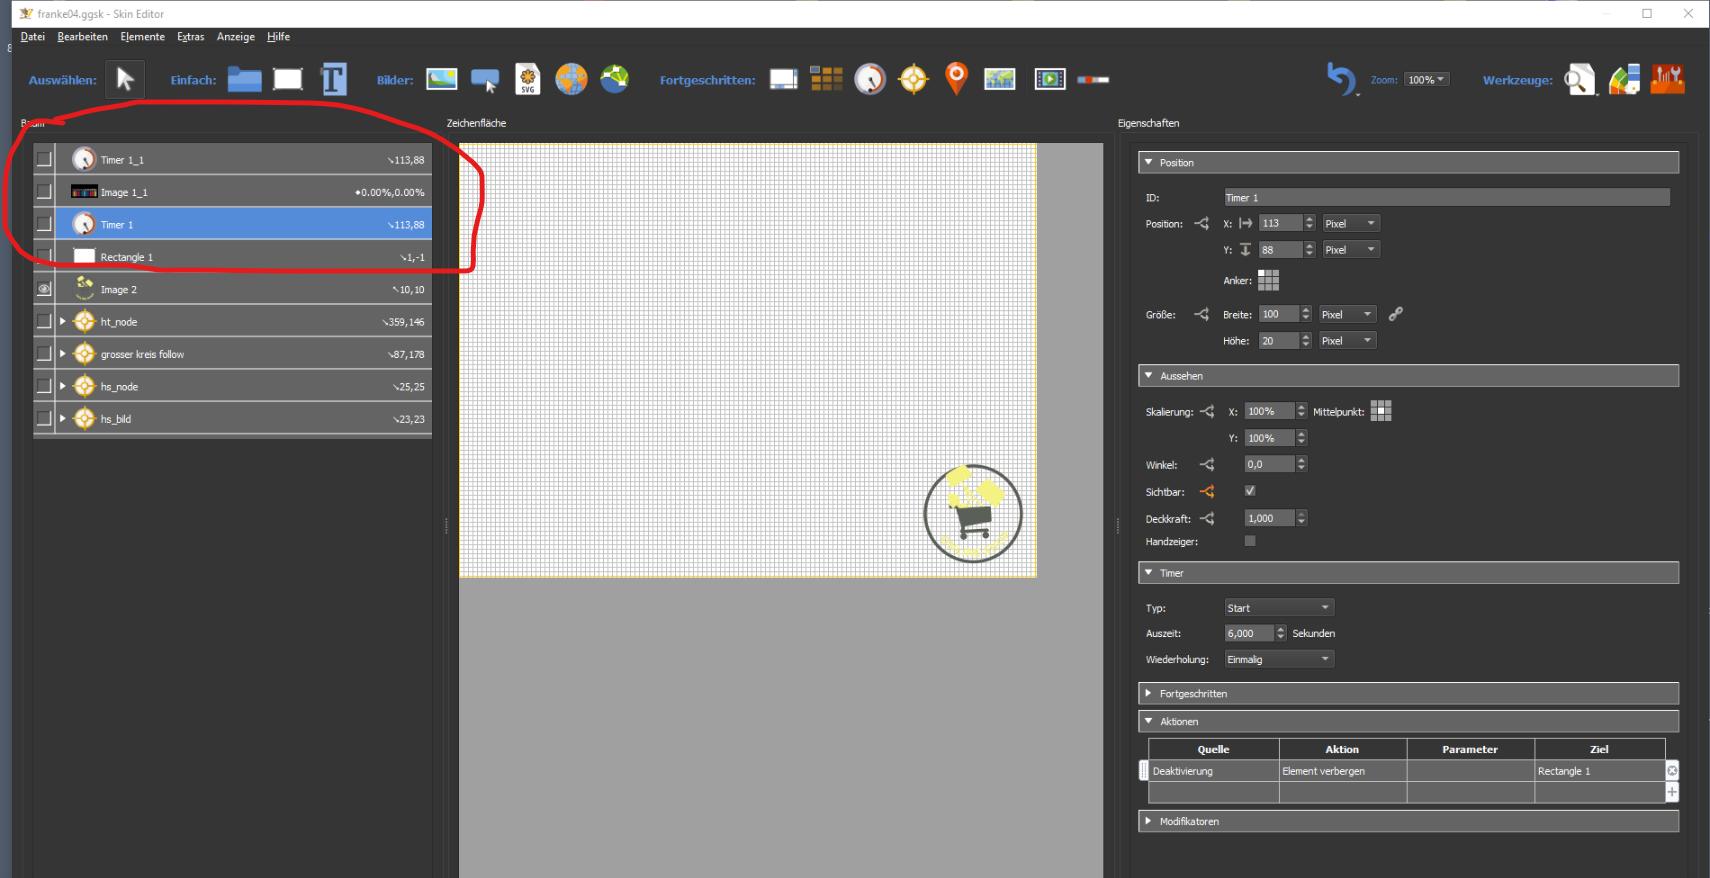Expand the grosser kreis follow item
Image resolution: width=1710 pixels, height=878 pixels.
click(62, 354)
